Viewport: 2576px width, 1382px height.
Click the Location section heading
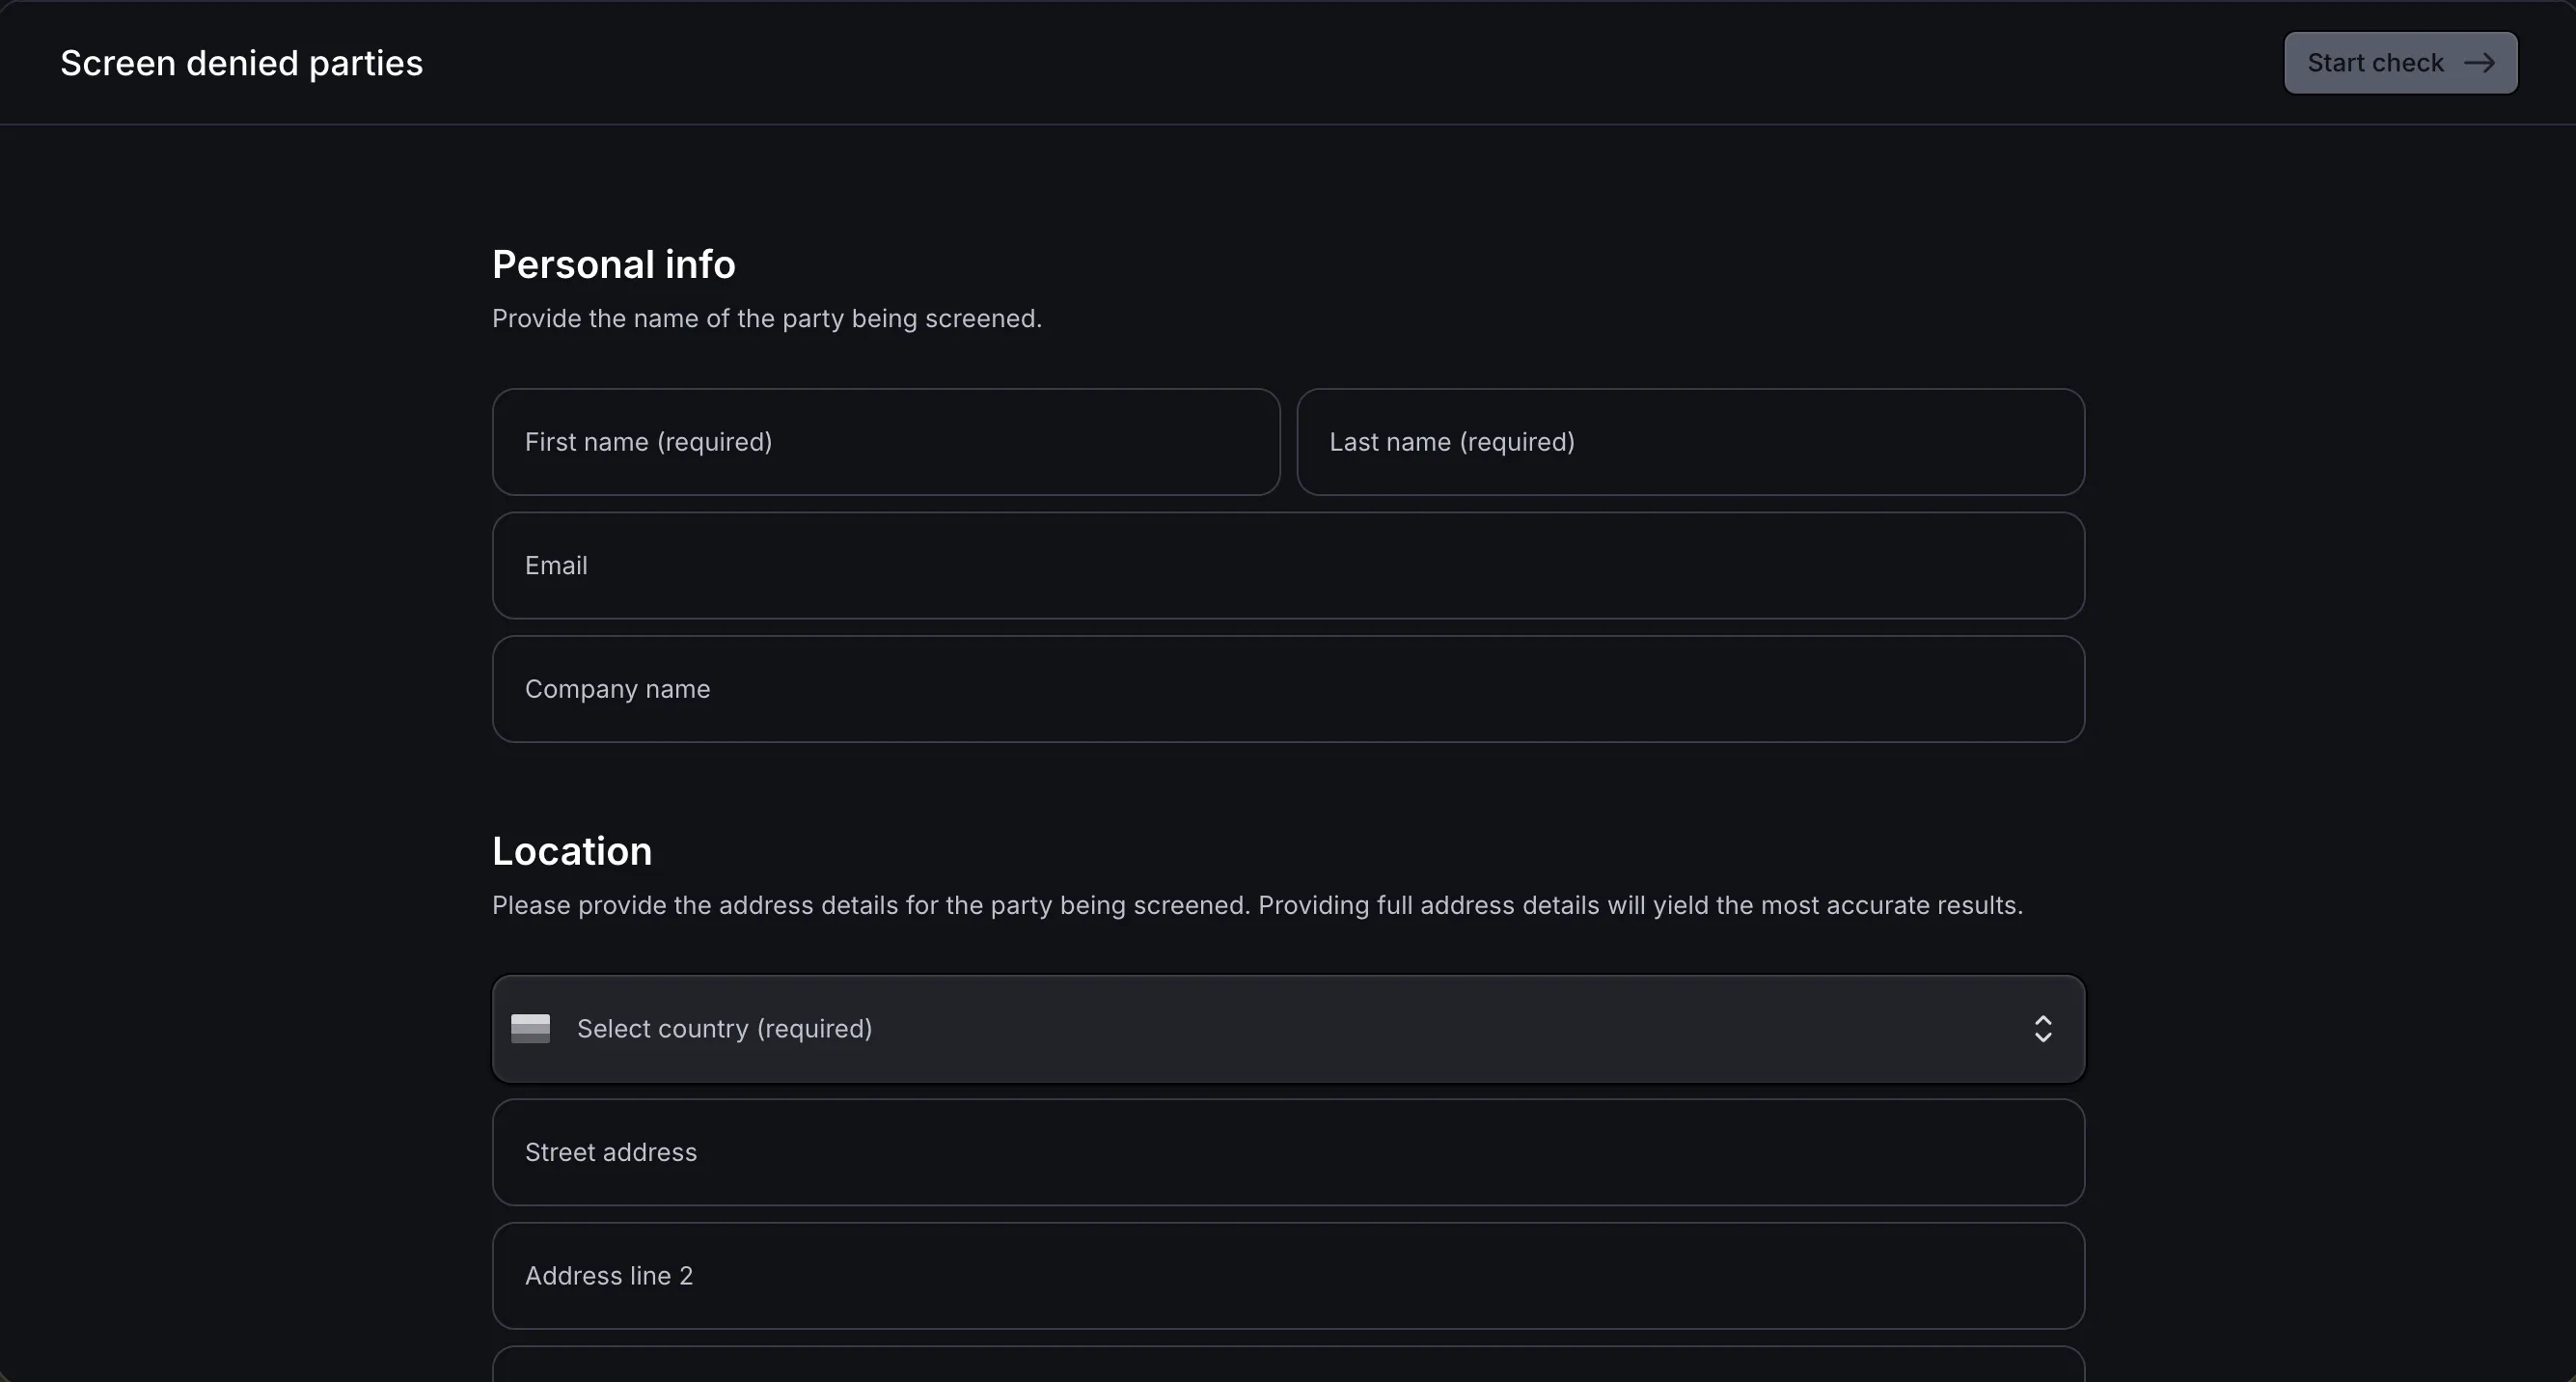[572, 851]
